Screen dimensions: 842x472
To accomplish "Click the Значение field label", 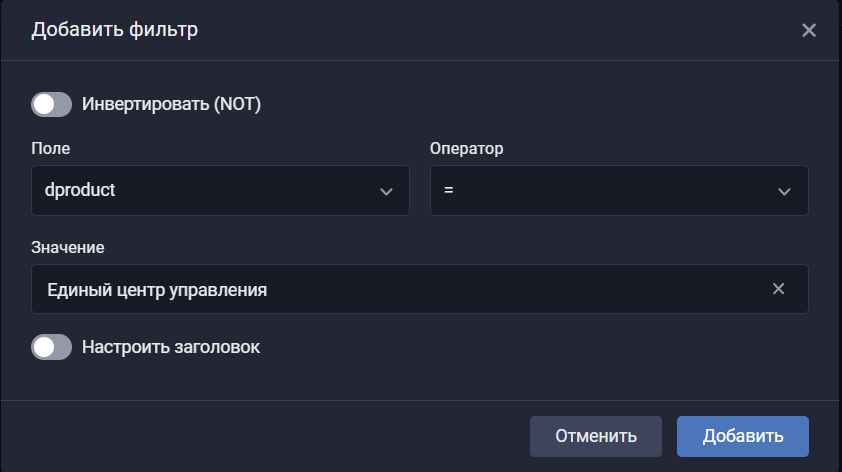I will [x=68, y=247].
